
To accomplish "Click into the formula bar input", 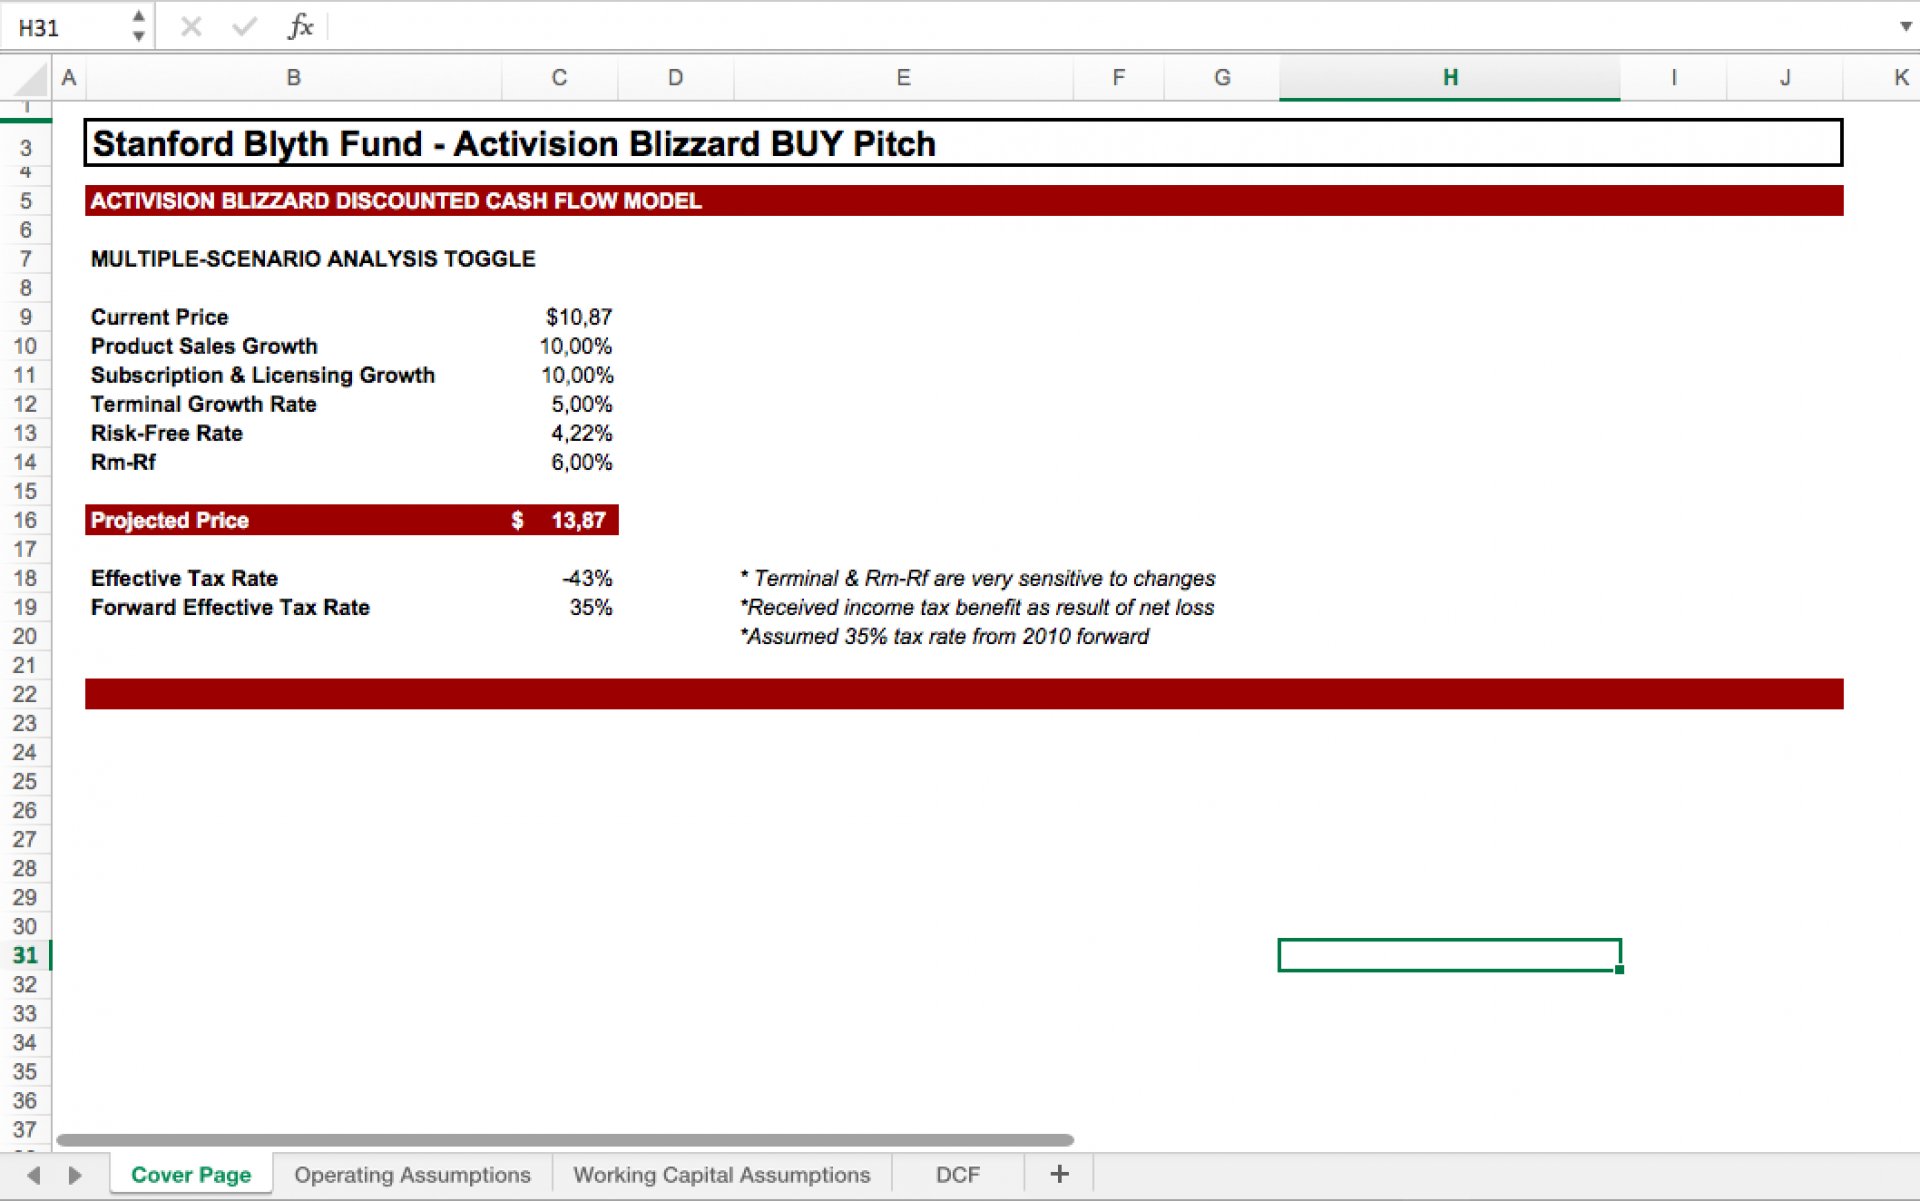I will [x=1110, y=27].
